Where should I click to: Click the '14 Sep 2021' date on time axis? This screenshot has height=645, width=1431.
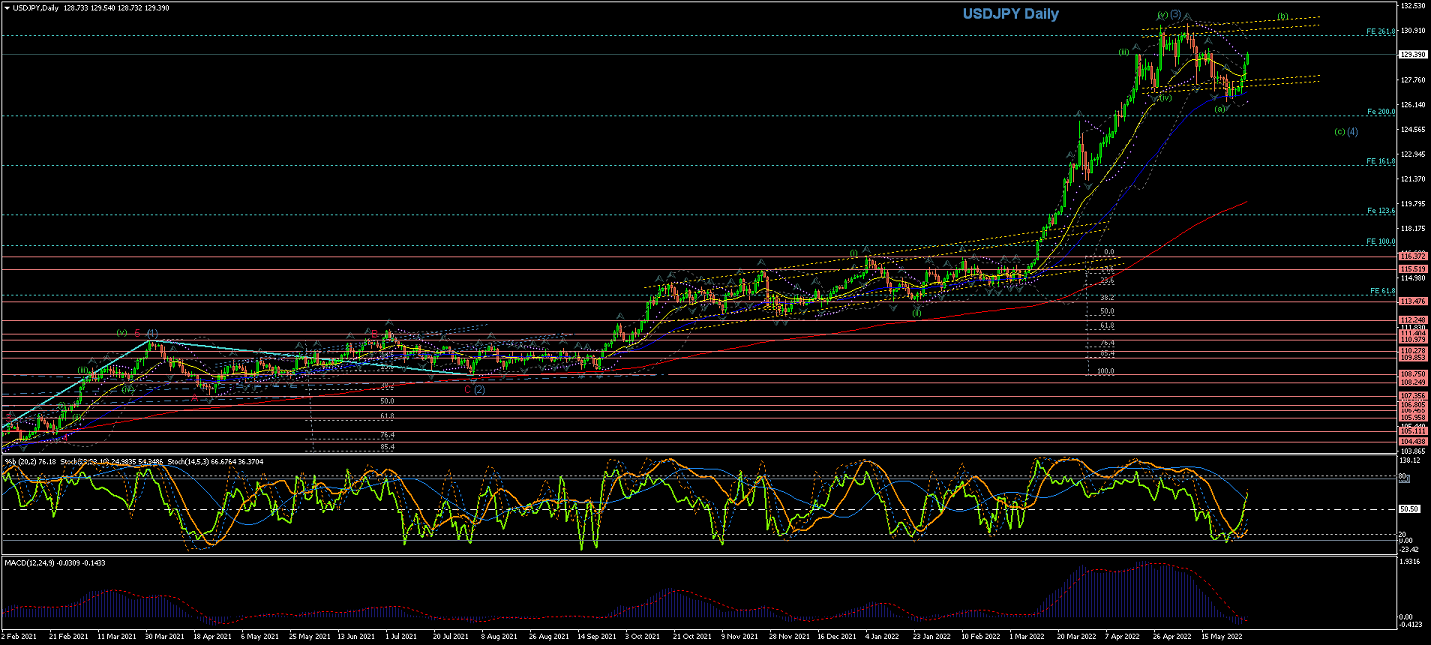pos(595,635)
